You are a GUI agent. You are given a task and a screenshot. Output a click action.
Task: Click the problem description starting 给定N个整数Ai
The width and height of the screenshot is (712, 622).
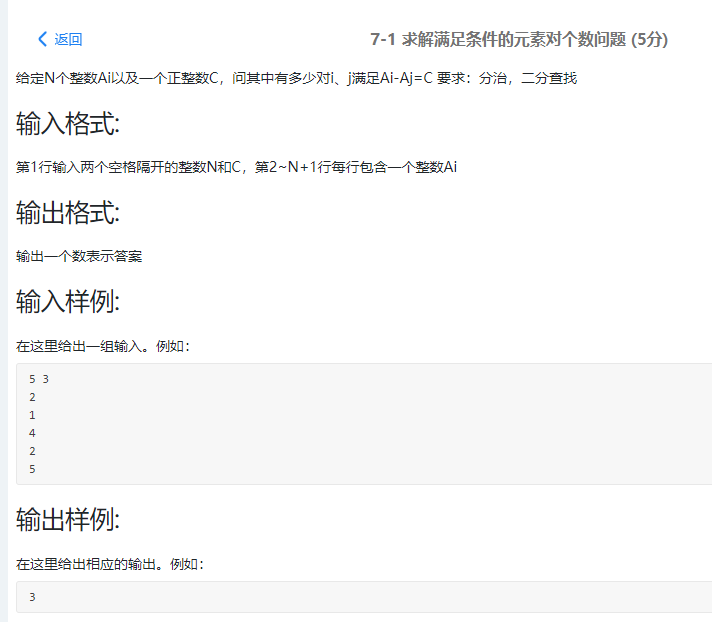pyautogui.click(x=296, y=78)
